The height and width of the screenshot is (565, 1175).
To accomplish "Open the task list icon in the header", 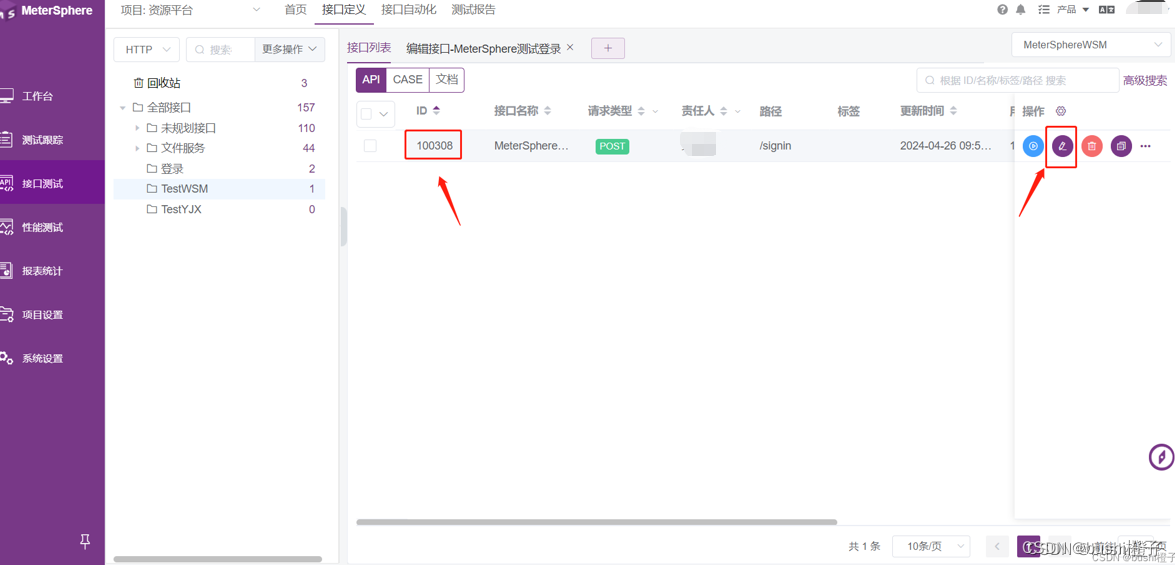I will (x=1044, y=10).
